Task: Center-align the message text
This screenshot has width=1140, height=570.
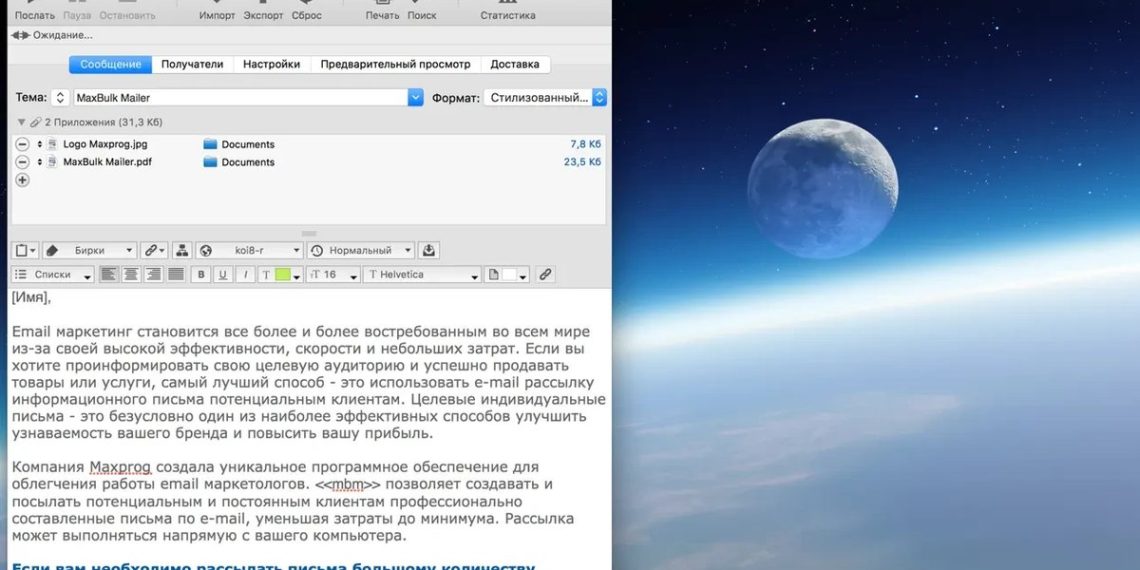Action: [x=131, y=275]
